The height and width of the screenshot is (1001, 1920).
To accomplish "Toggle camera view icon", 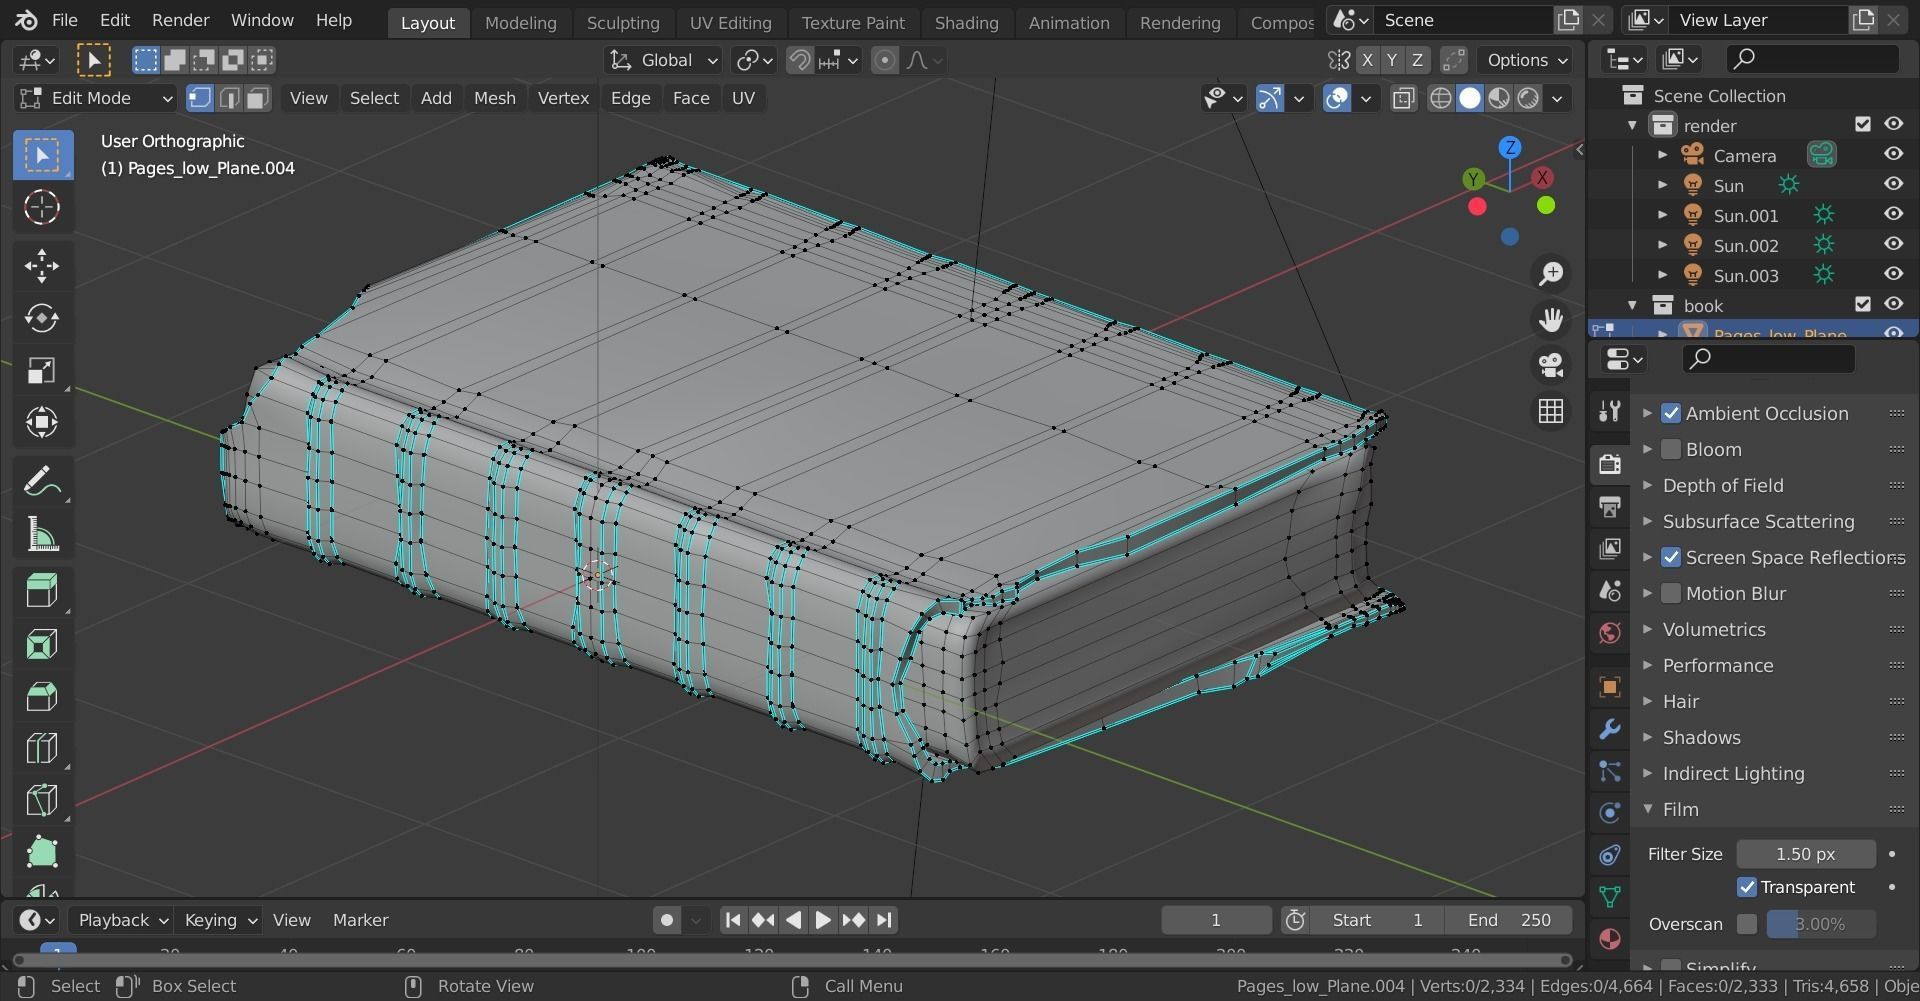I will pyautogui.click(x=1551, y=365).
